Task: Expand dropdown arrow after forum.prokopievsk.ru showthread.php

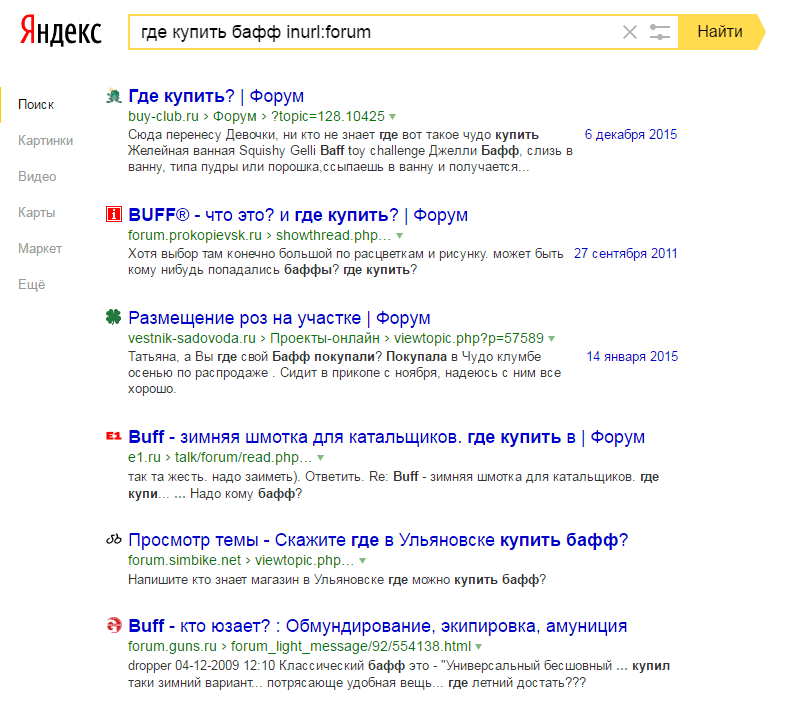Action: tap(400, 236)
